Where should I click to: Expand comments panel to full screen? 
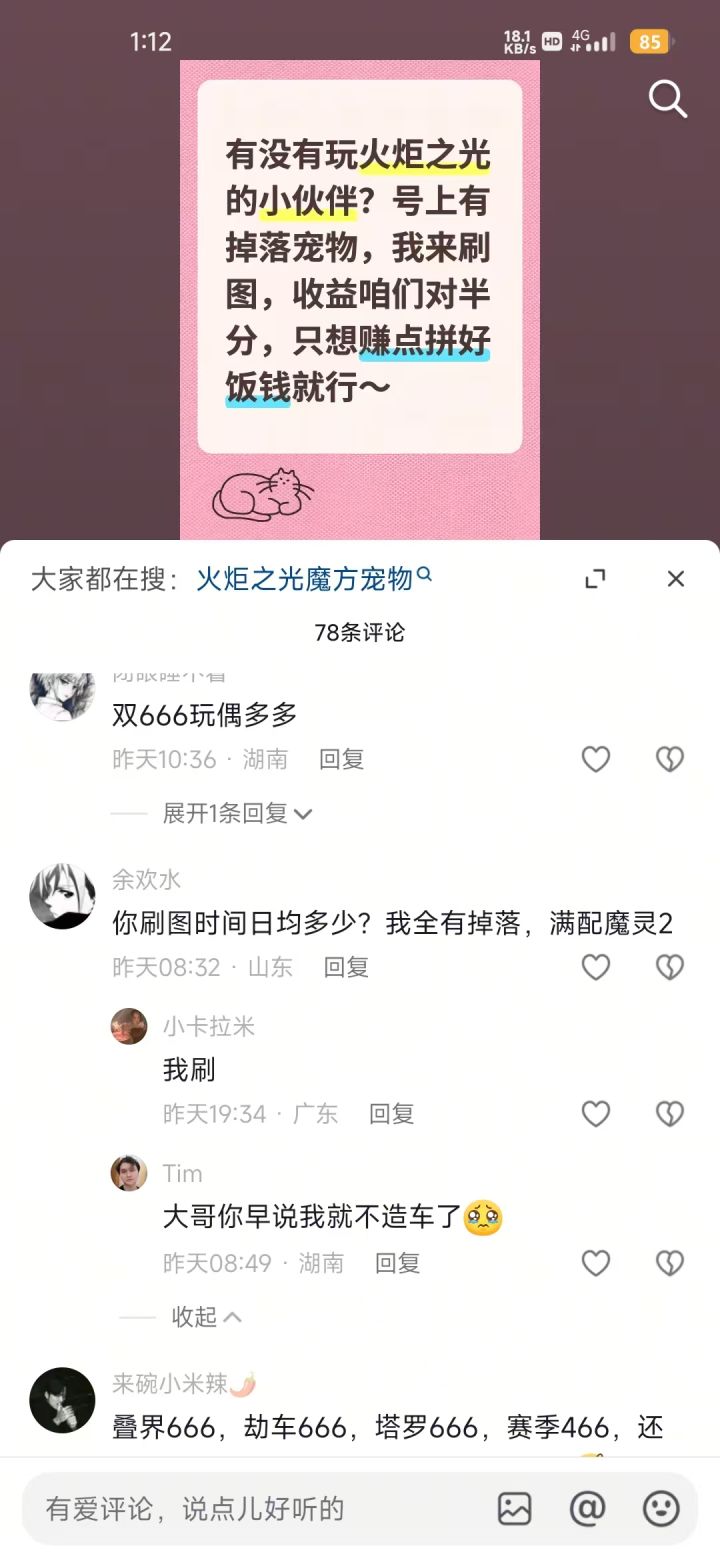tap(595, 578)
